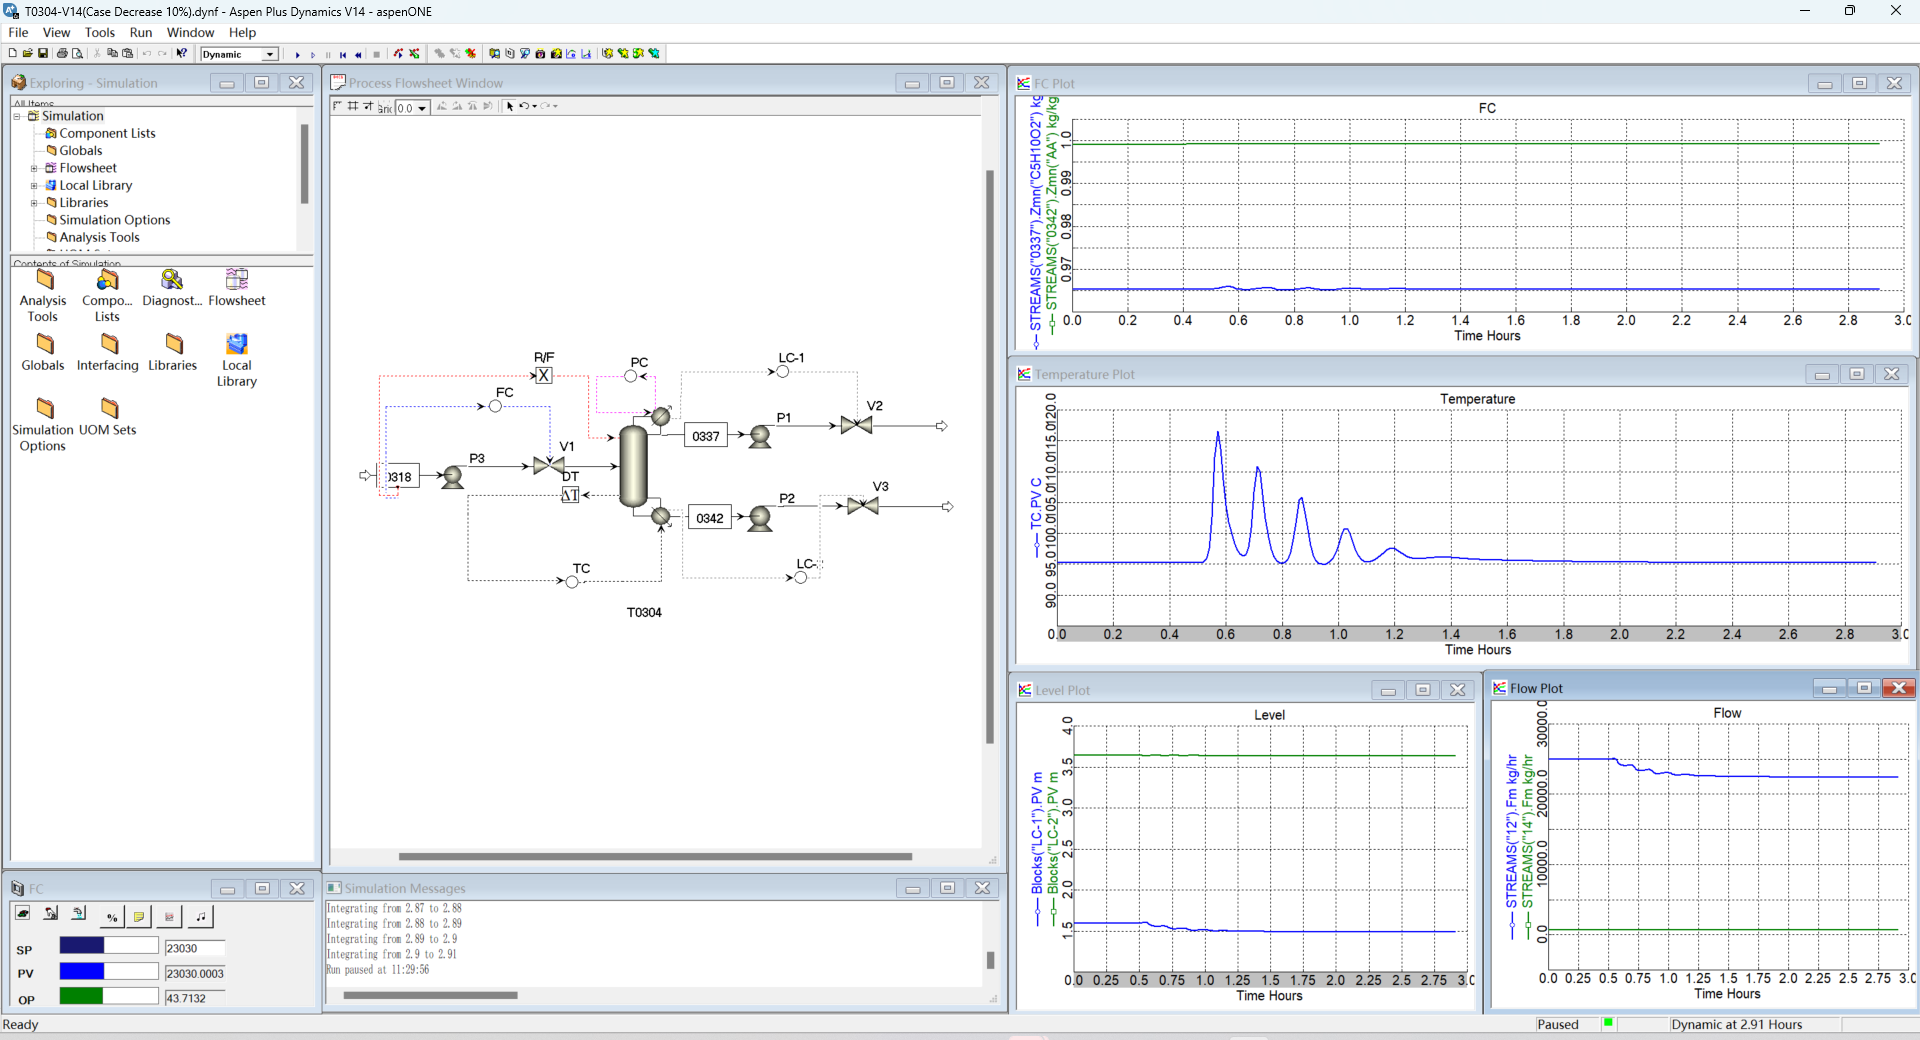Open the Configure button on FC faceplate

(x=140, y=916)
